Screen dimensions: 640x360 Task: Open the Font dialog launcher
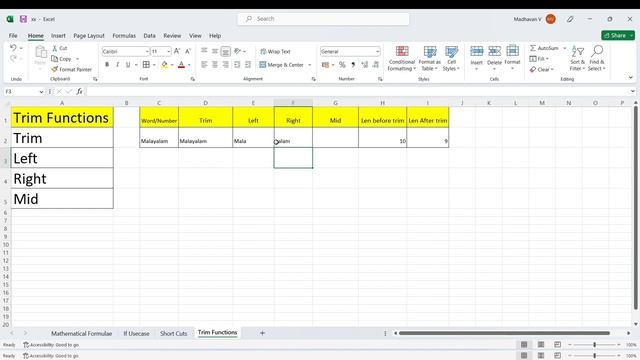click(193, 79)
